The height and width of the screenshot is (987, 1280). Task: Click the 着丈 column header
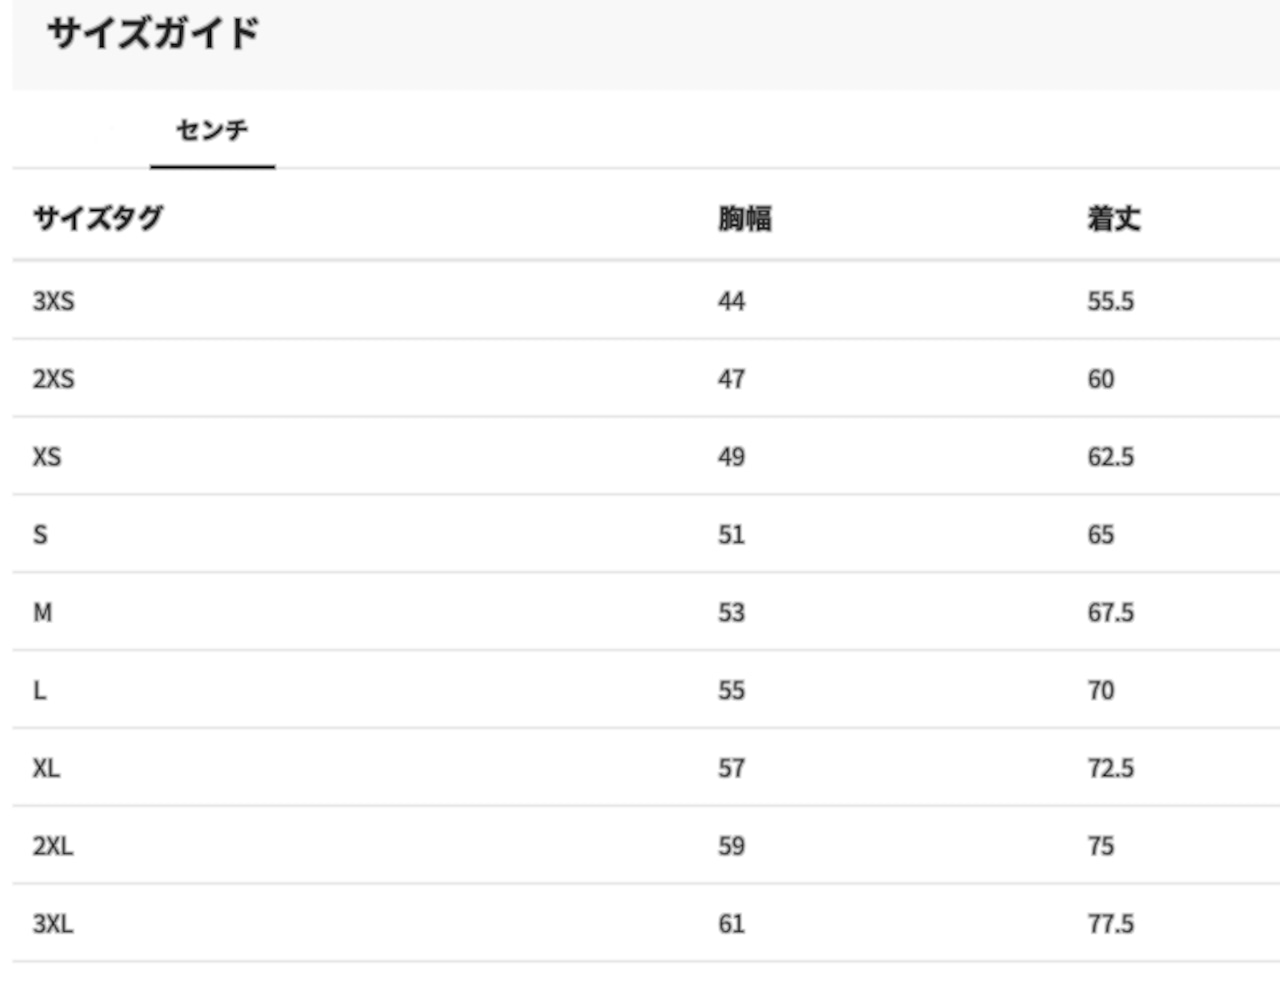[1114, 218]
